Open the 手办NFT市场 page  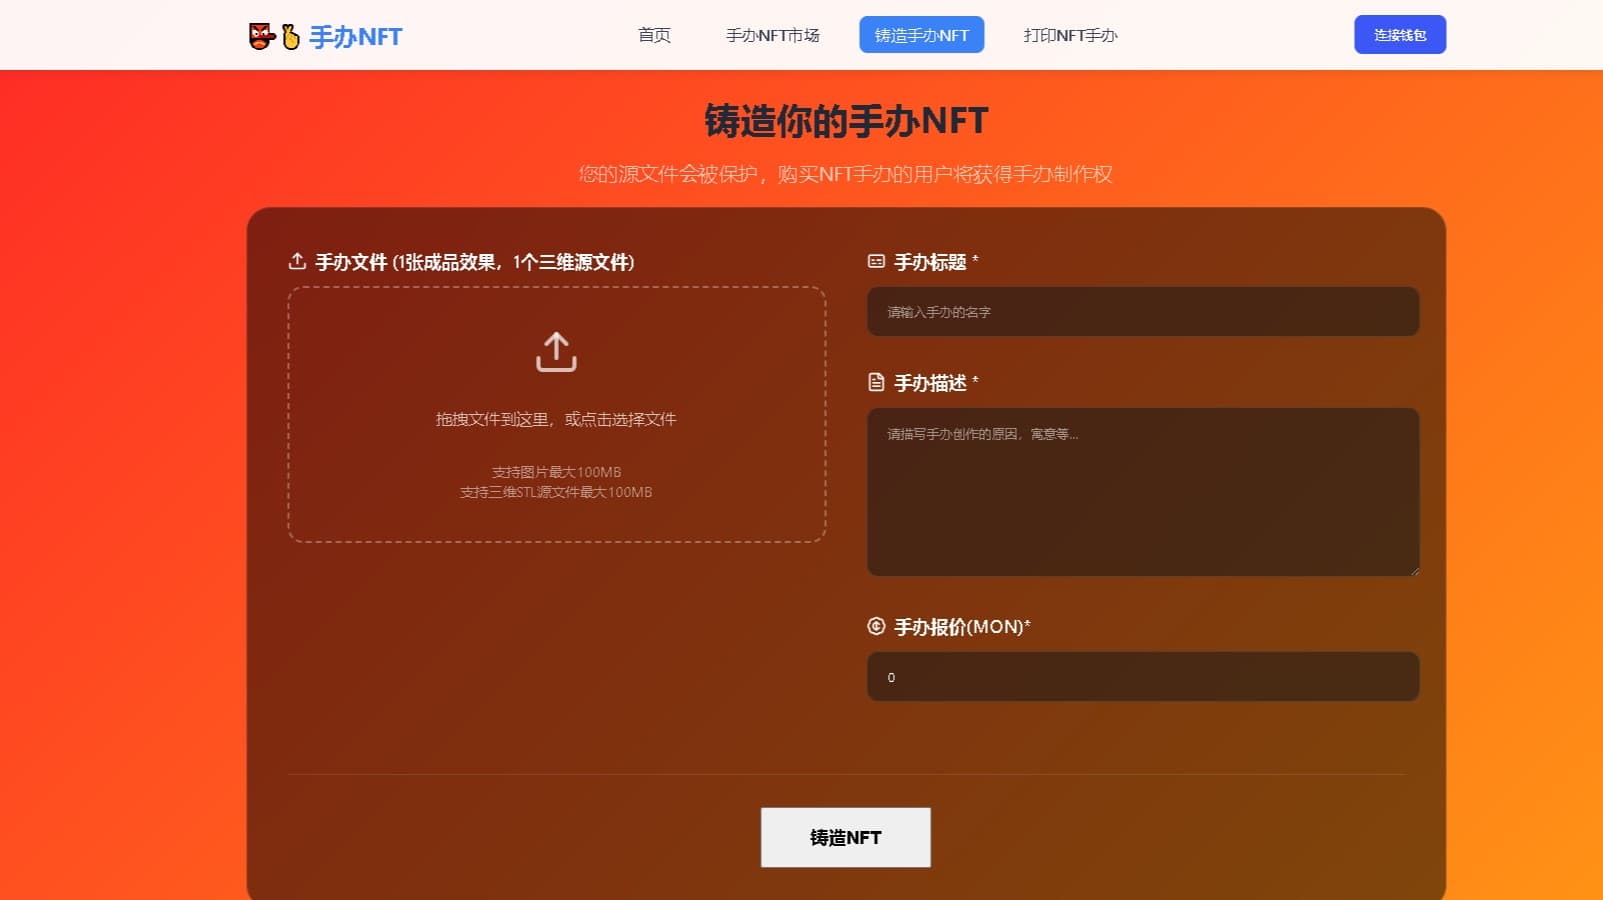[772, 35]
